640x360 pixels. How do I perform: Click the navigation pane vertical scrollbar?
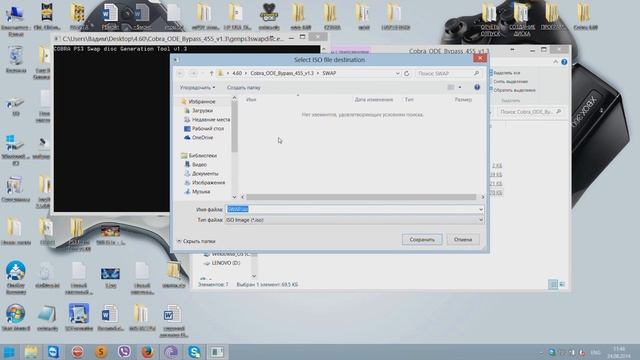click(x=234, y=127)
